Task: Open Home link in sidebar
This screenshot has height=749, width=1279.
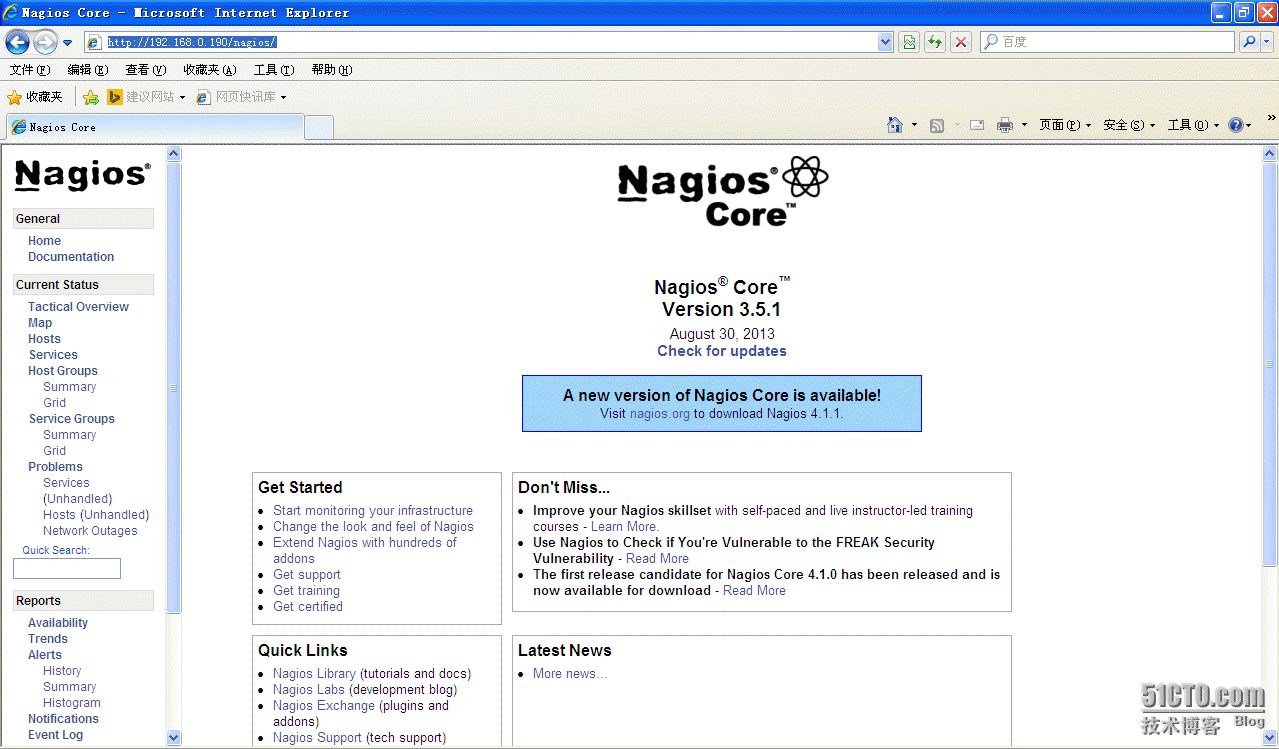Action: [44, 241]
